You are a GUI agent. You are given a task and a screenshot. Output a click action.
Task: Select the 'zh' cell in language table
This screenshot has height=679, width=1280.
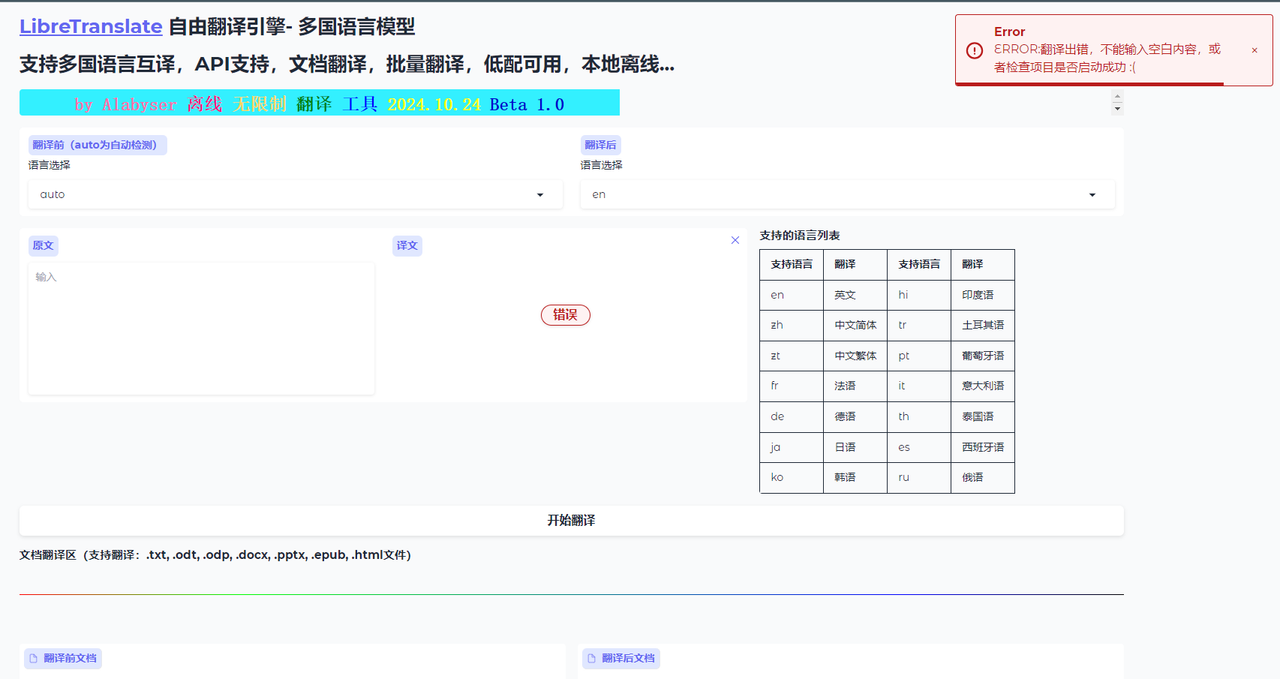[791, 325]
